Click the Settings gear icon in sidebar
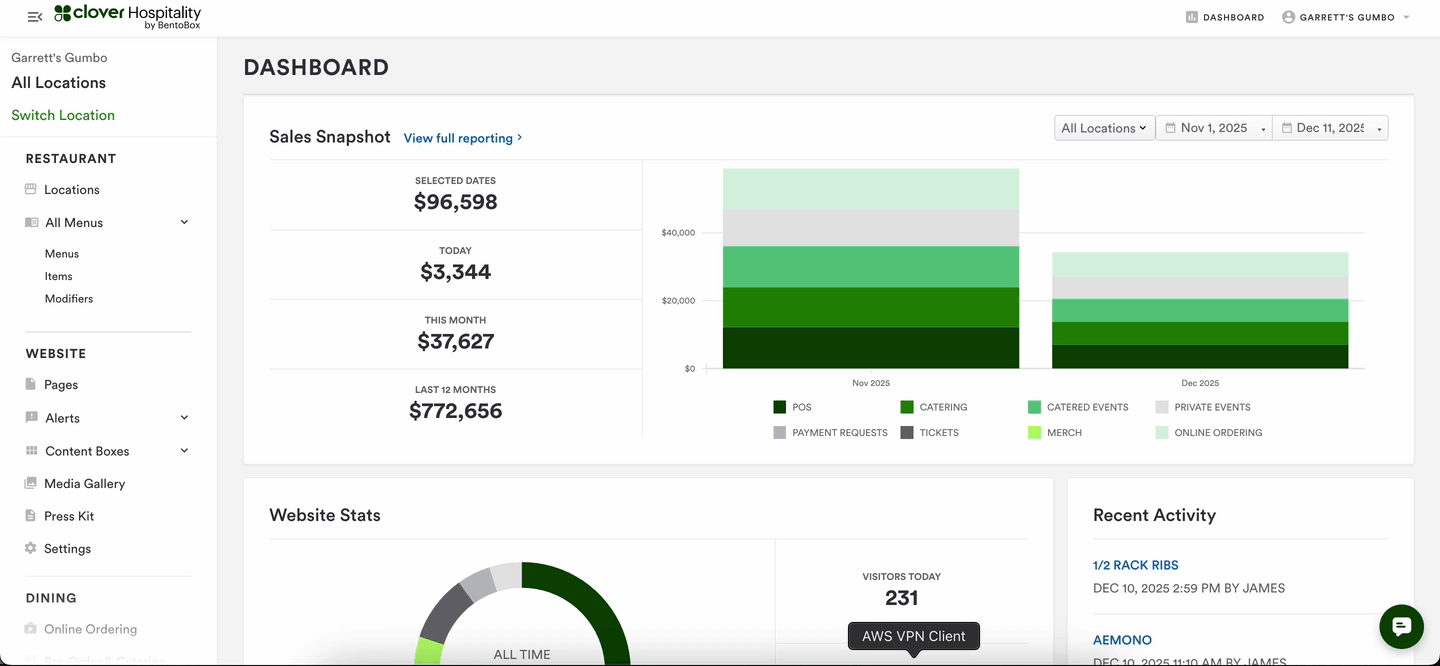This screenshot has width=1440, height=666. click(x=31, y=548)
